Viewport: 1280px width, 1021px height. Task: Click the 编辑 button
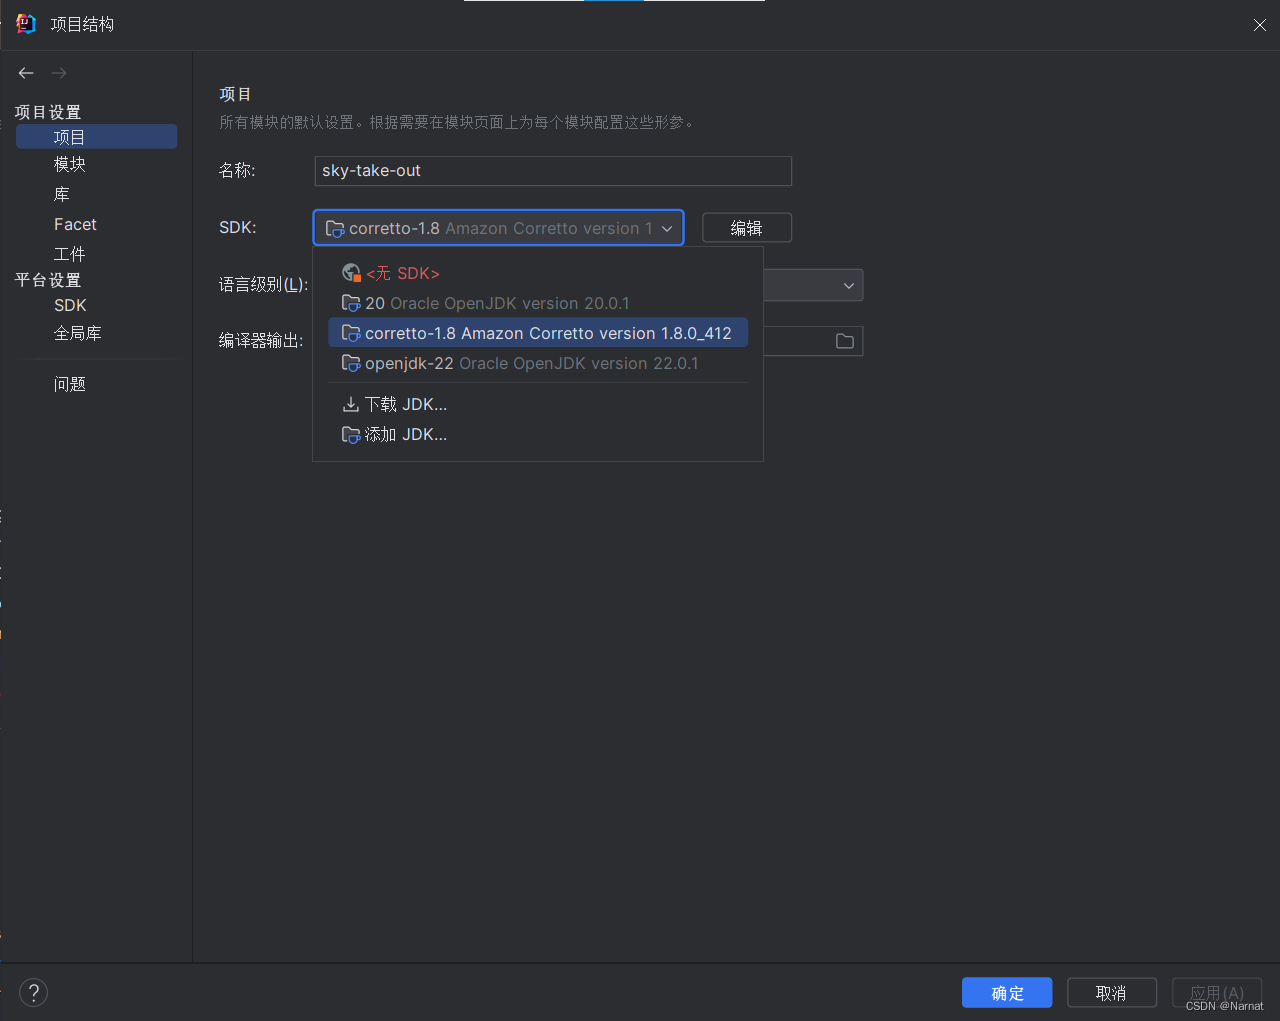click(x=747, y=228)
